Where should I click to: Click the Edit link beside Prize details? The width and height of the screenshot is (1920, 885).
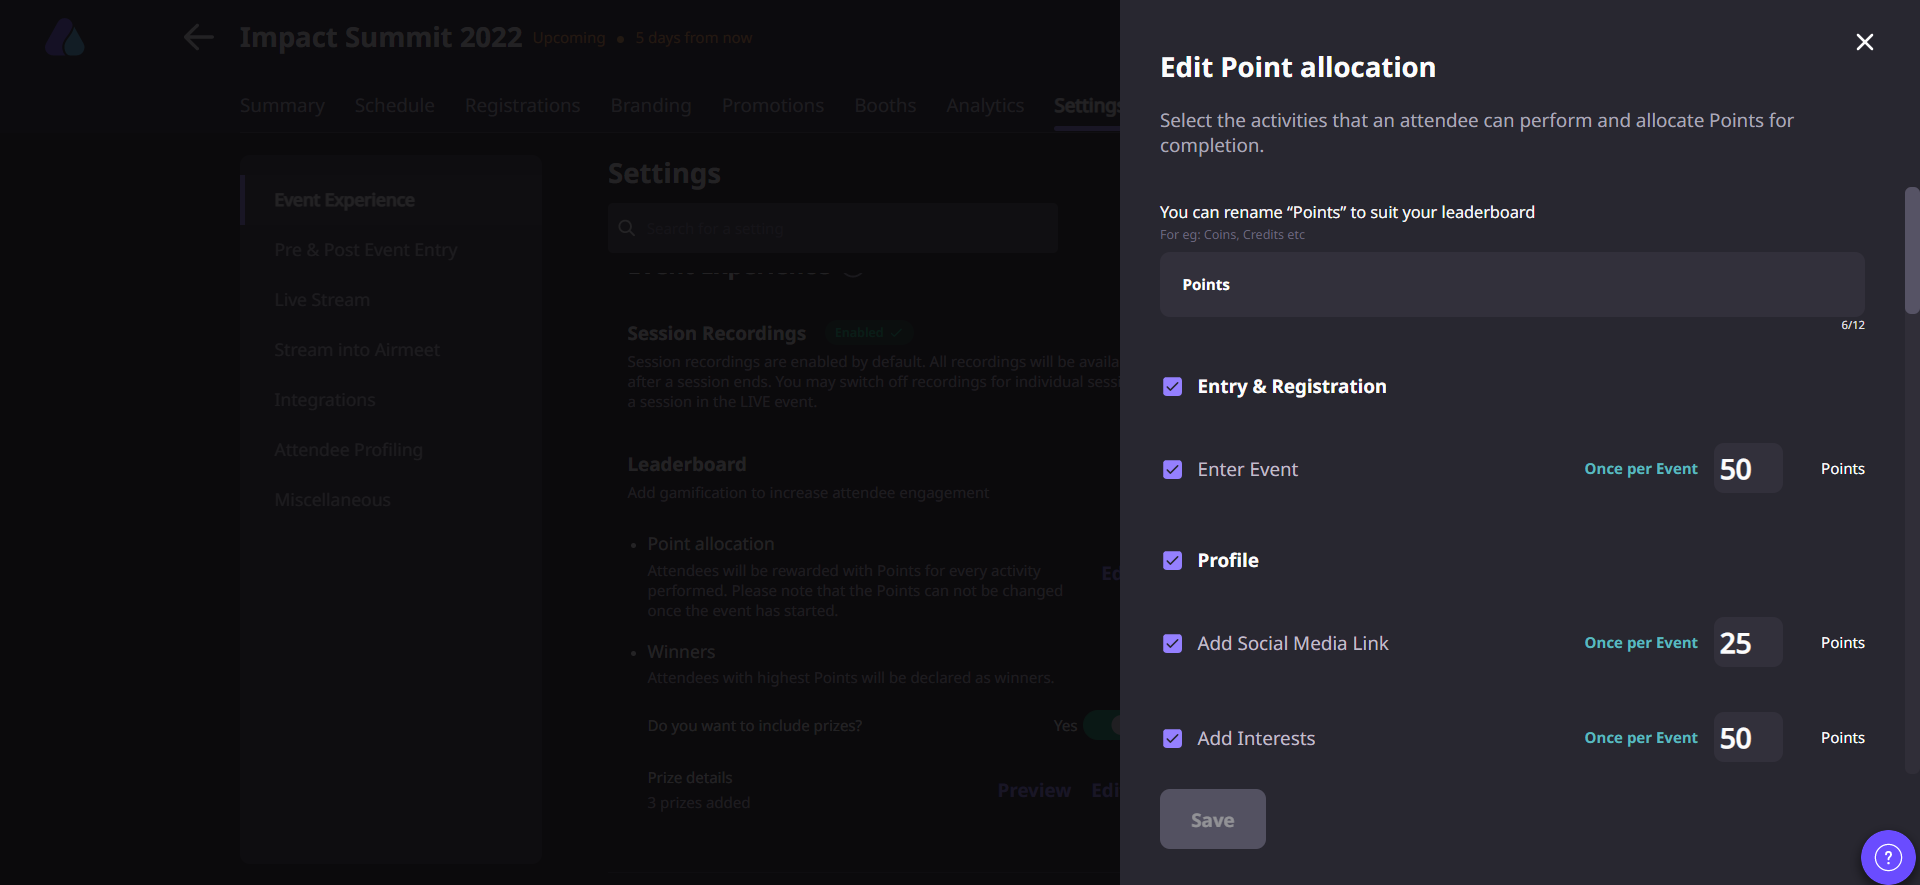coord(1105,791)
